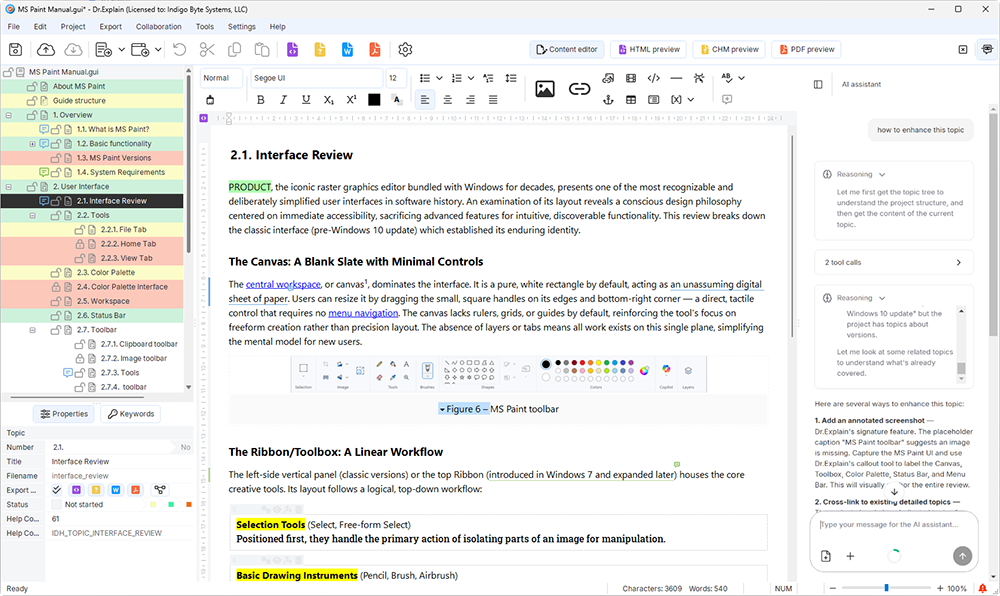Screen dimensions: 1000x596
Task: Open the spell check dropdown arrow
Action: coord(741,78)
